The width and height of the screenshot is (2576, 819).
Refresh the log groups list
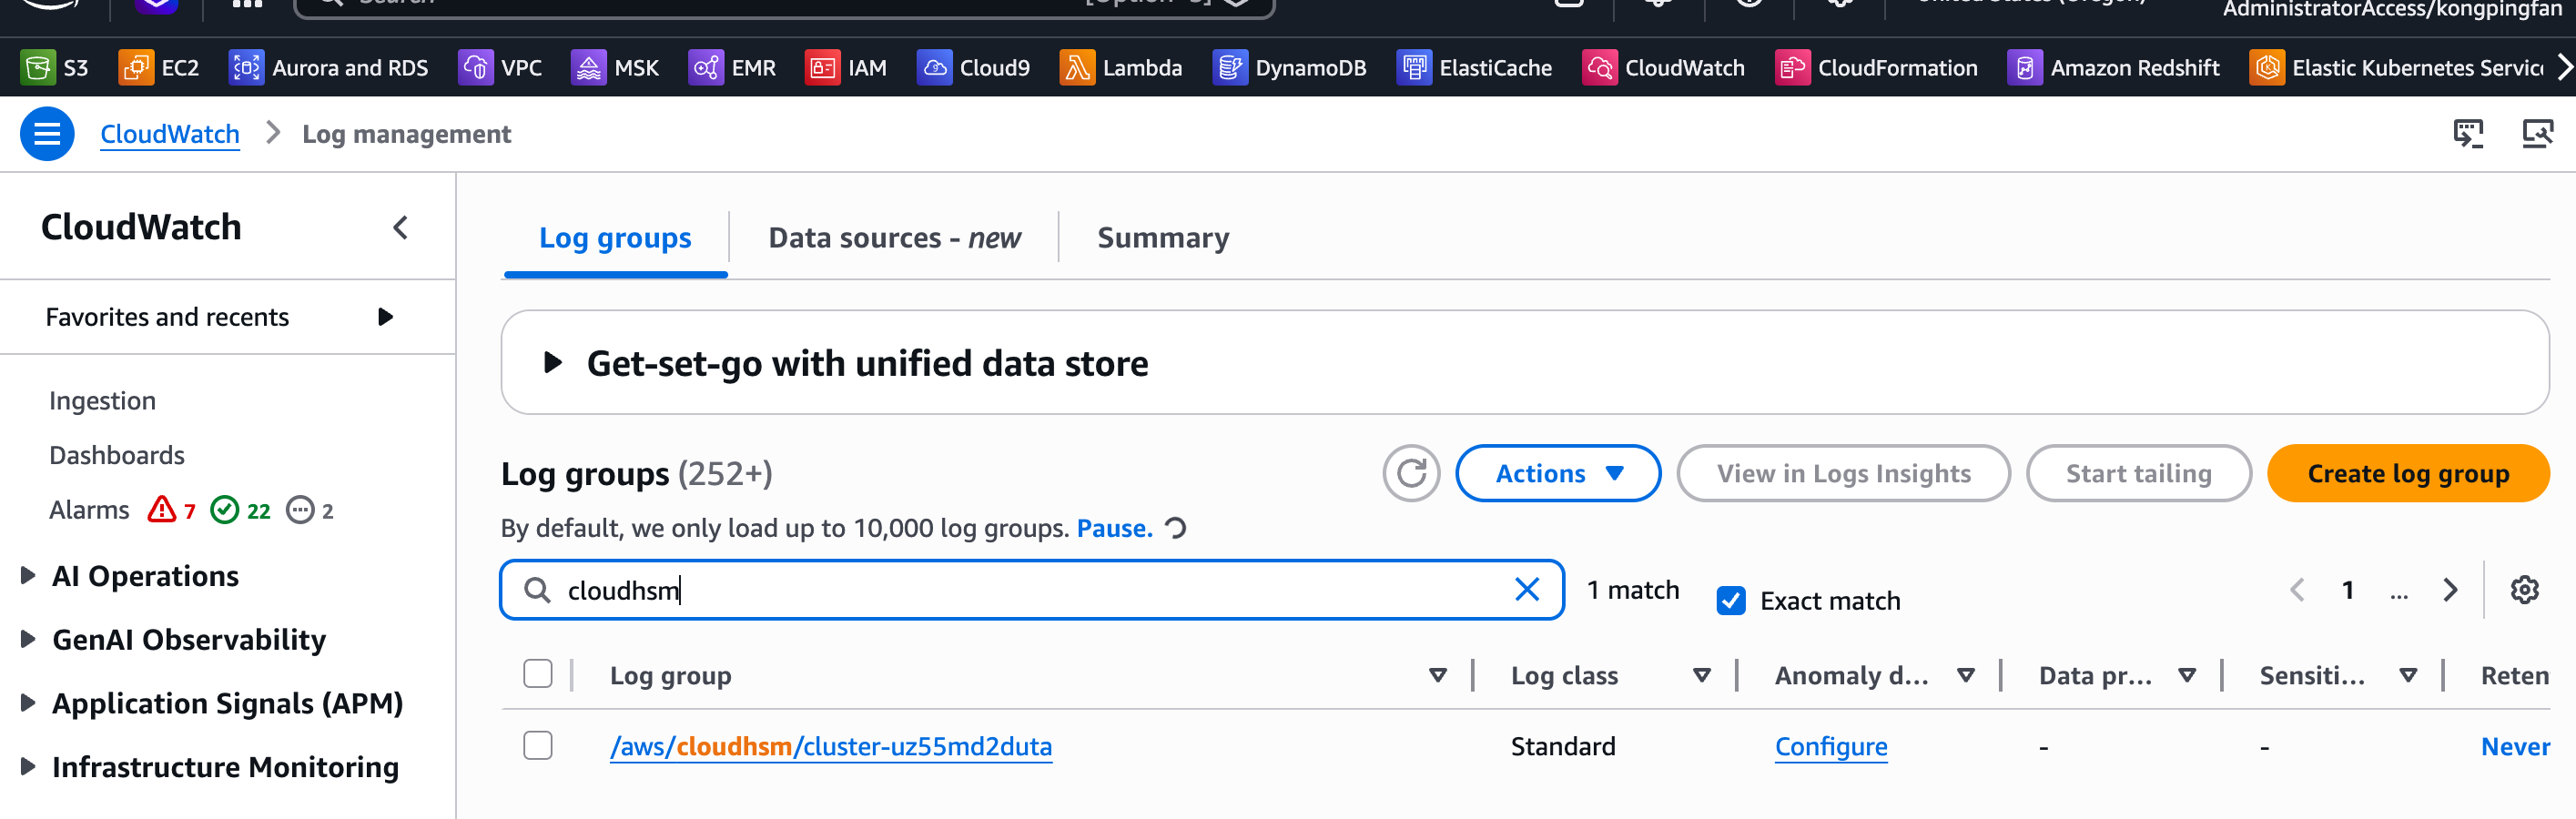(x=1410, y=473)
